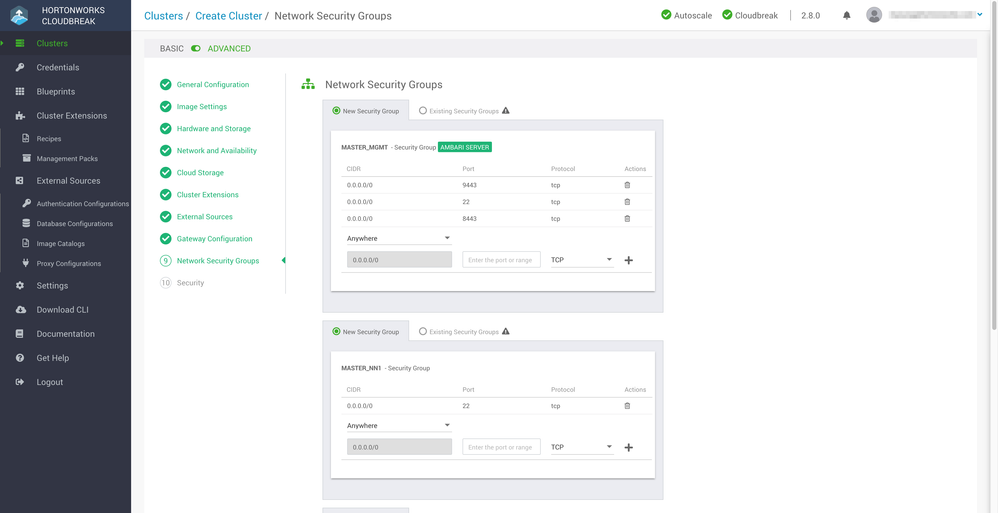Click the Network Security Groups heading icon
998x513 pixels.
pos(308,84)
